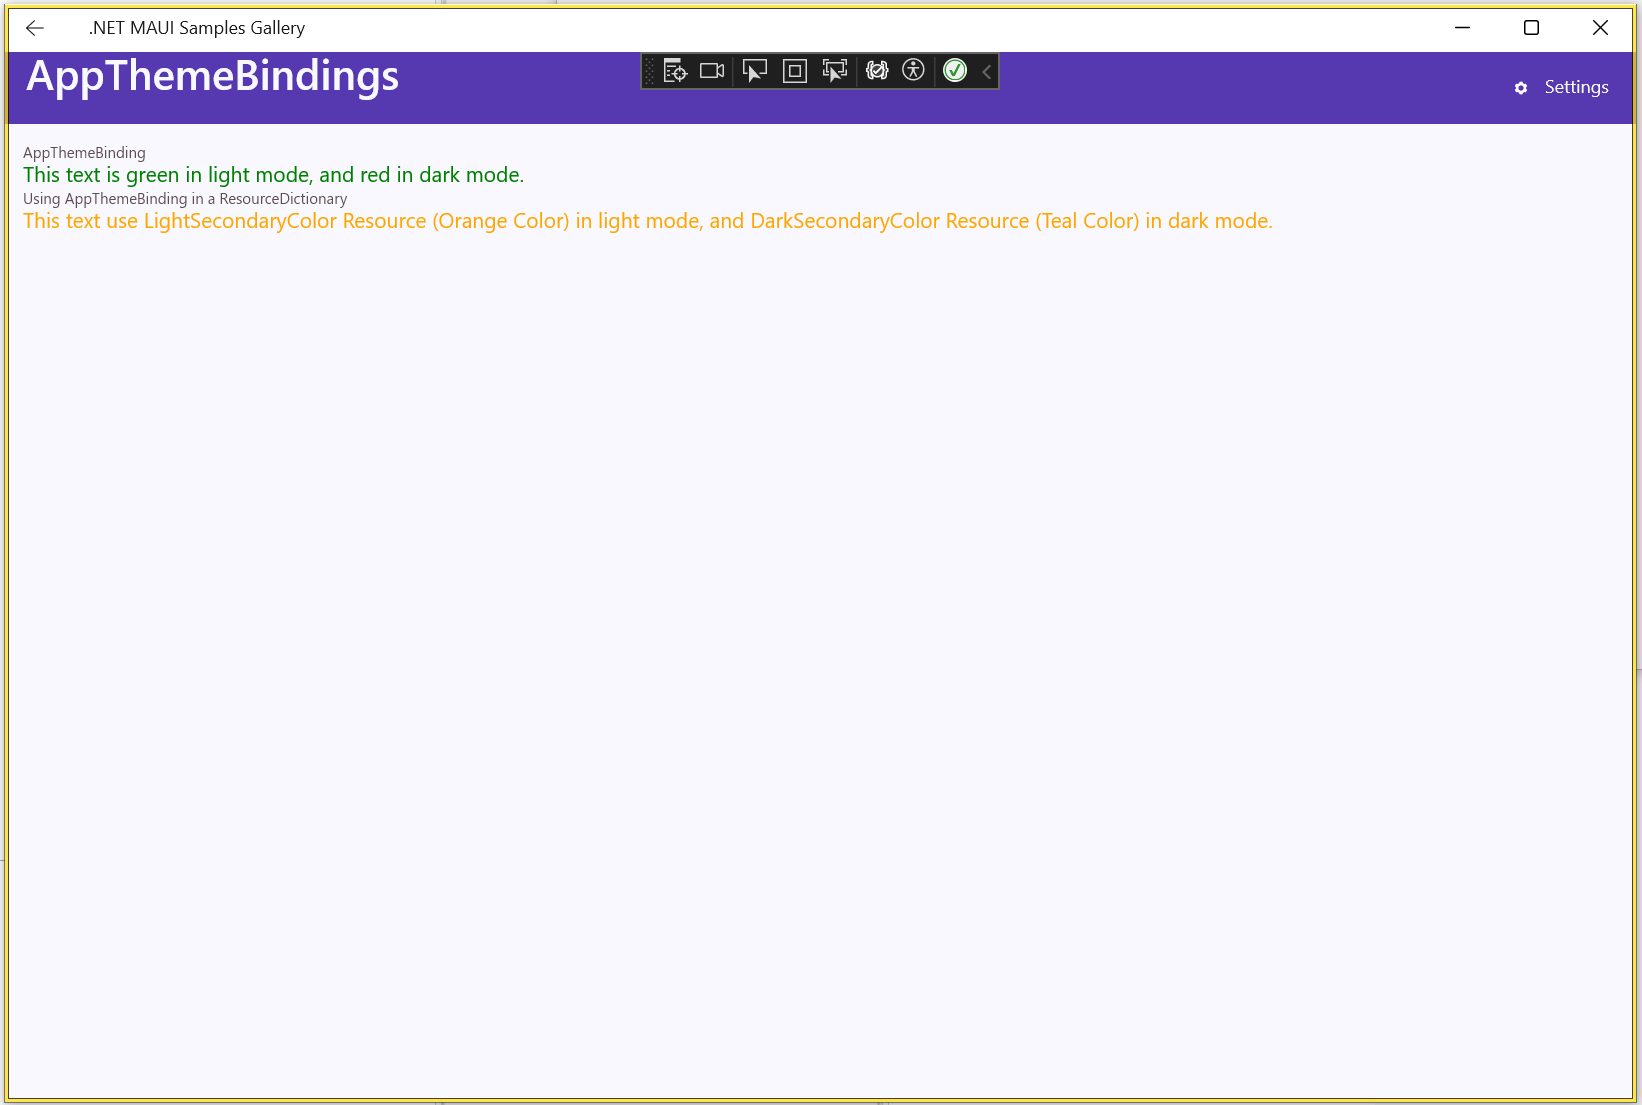
Task: Open the accessibility checker icon
Action: pos(913,70)
